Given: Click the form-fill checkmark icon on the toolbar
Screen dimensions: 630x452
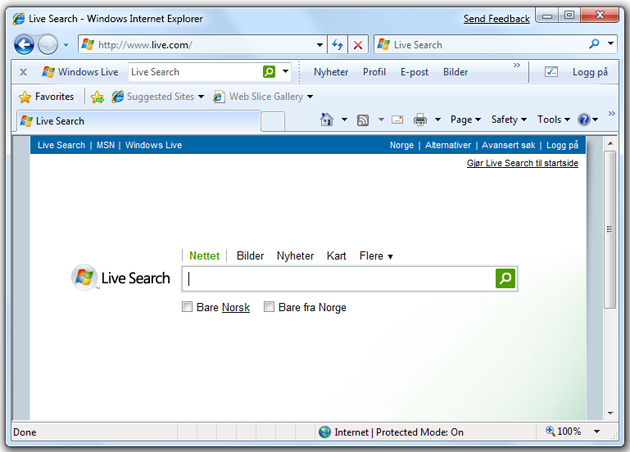Looking at the screenshot, I should tap(551, 72).
